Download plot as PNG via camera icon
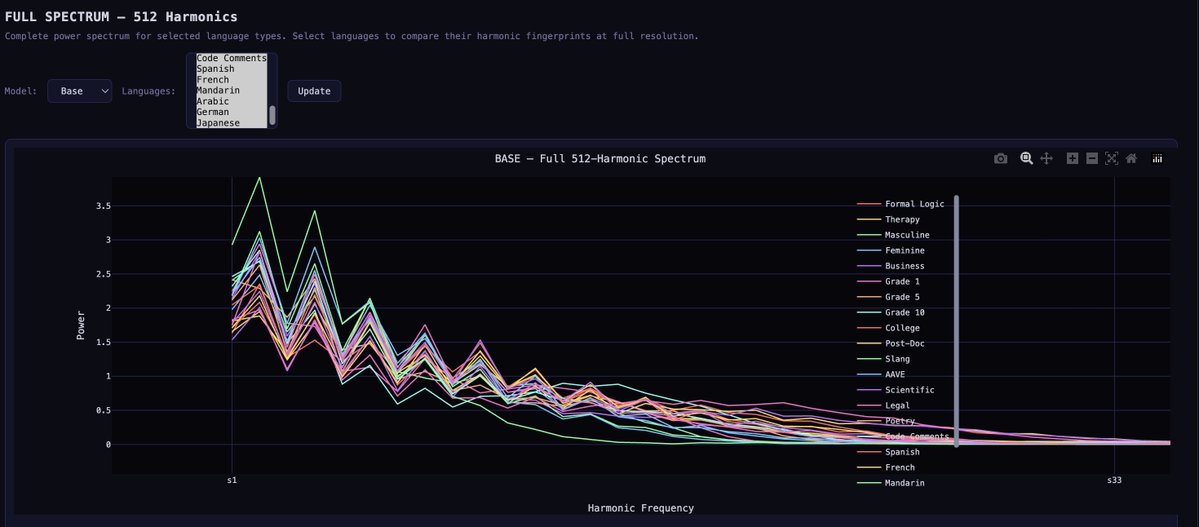The image size is (1199, 527). [x=1000, y=158]
